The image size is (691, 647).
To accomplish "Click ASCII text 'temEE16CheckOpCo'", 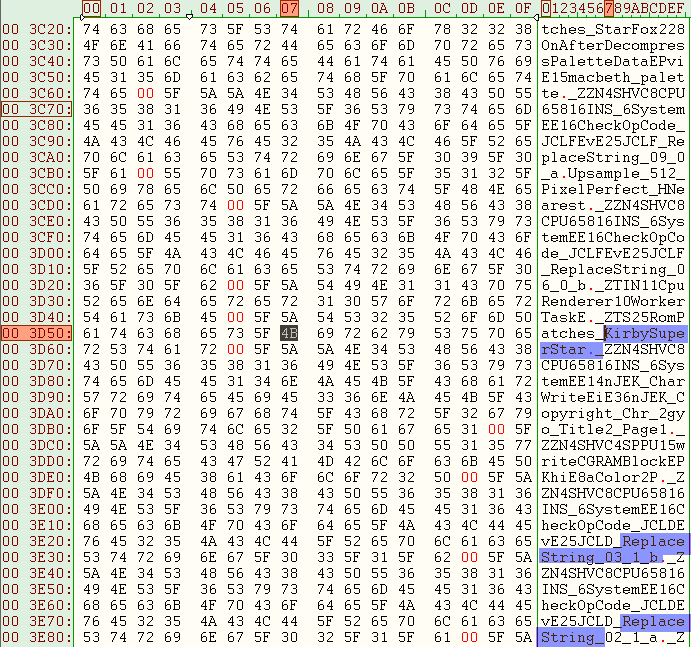I will point(613,238).
